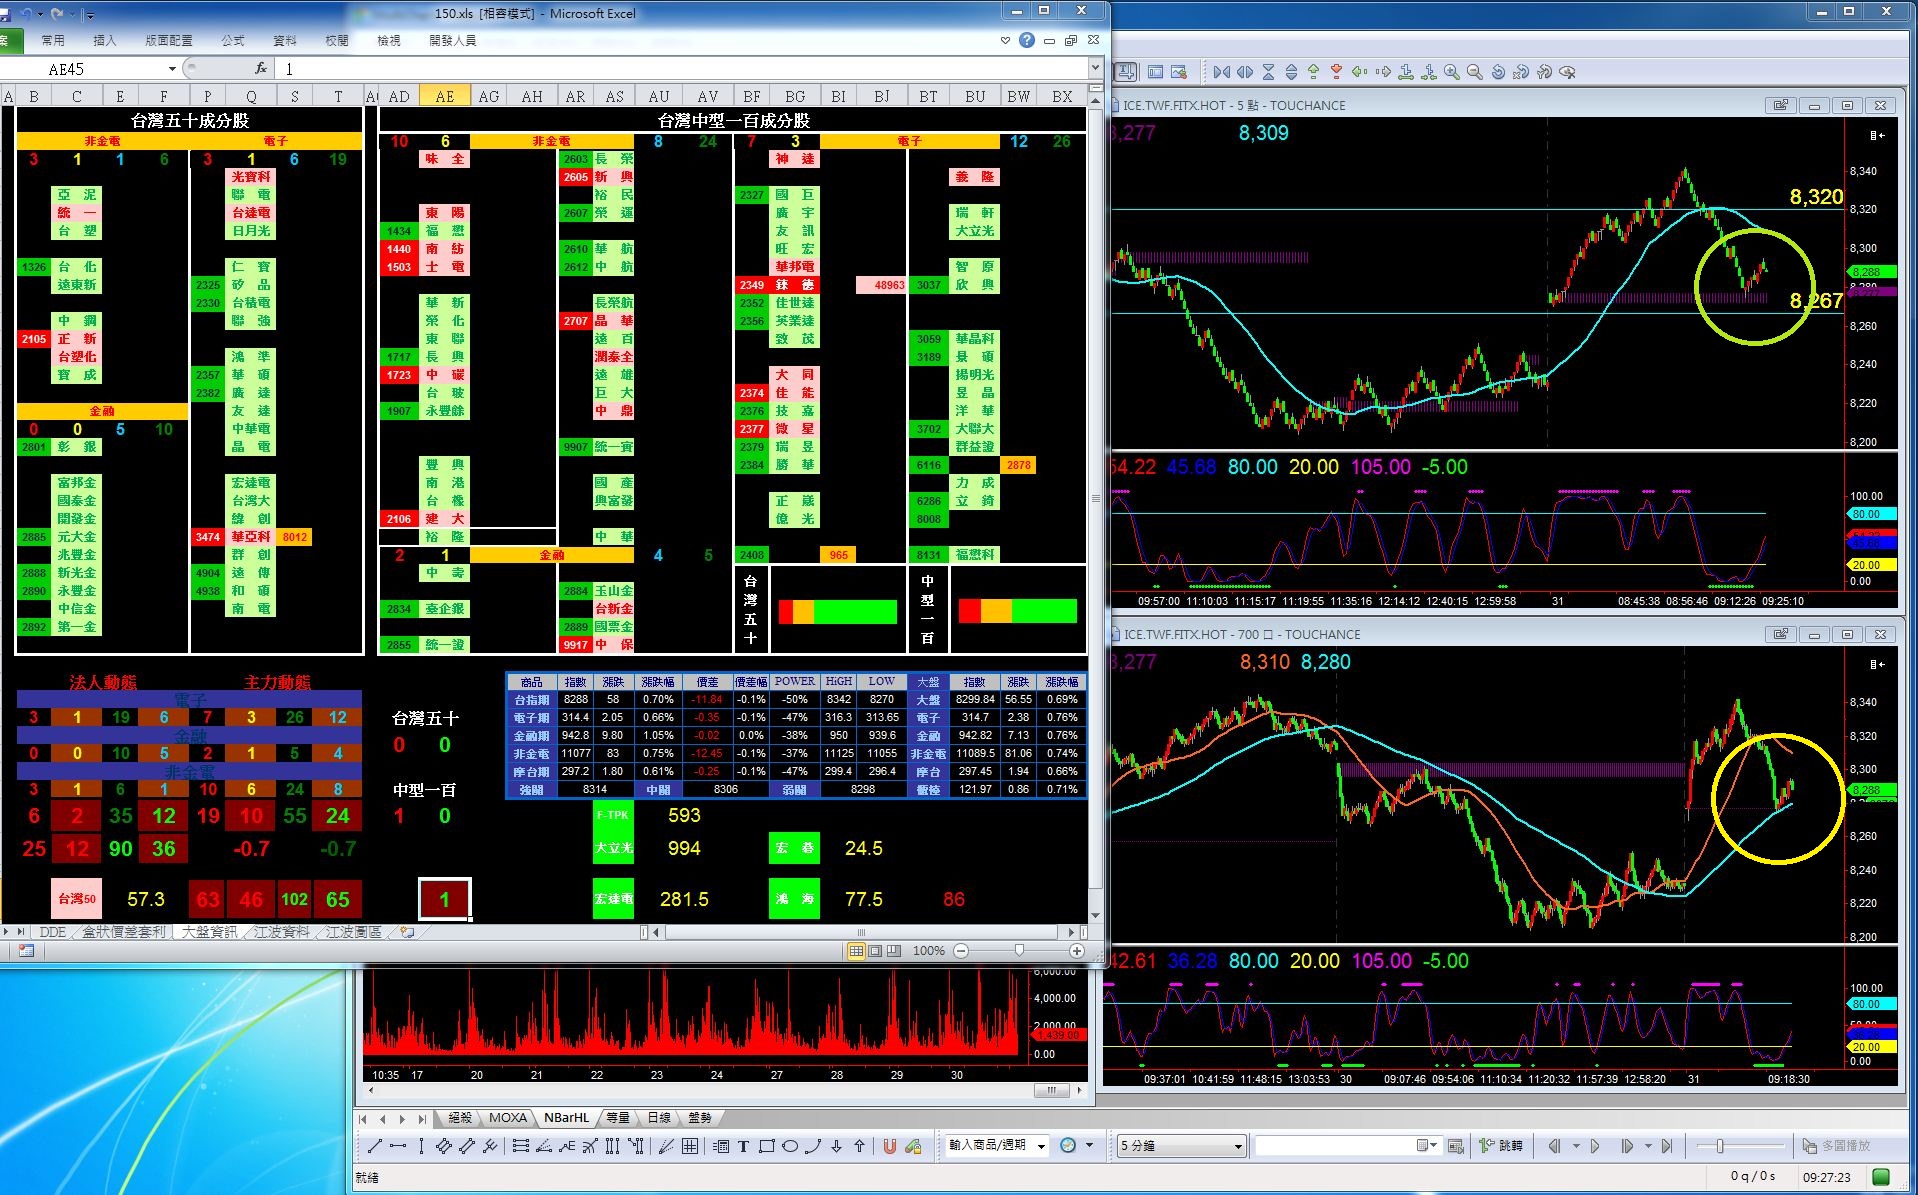
Task: Click the undo rotate arrow icon
Action: tap(1498, 72)
